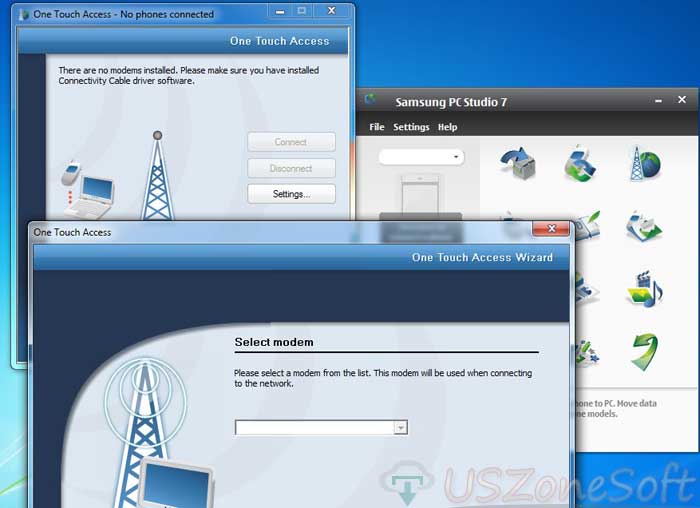Click the greyed Disconnect button
Image resolution: width=700 pixels, height=508 pixels.
coord(292,168)
